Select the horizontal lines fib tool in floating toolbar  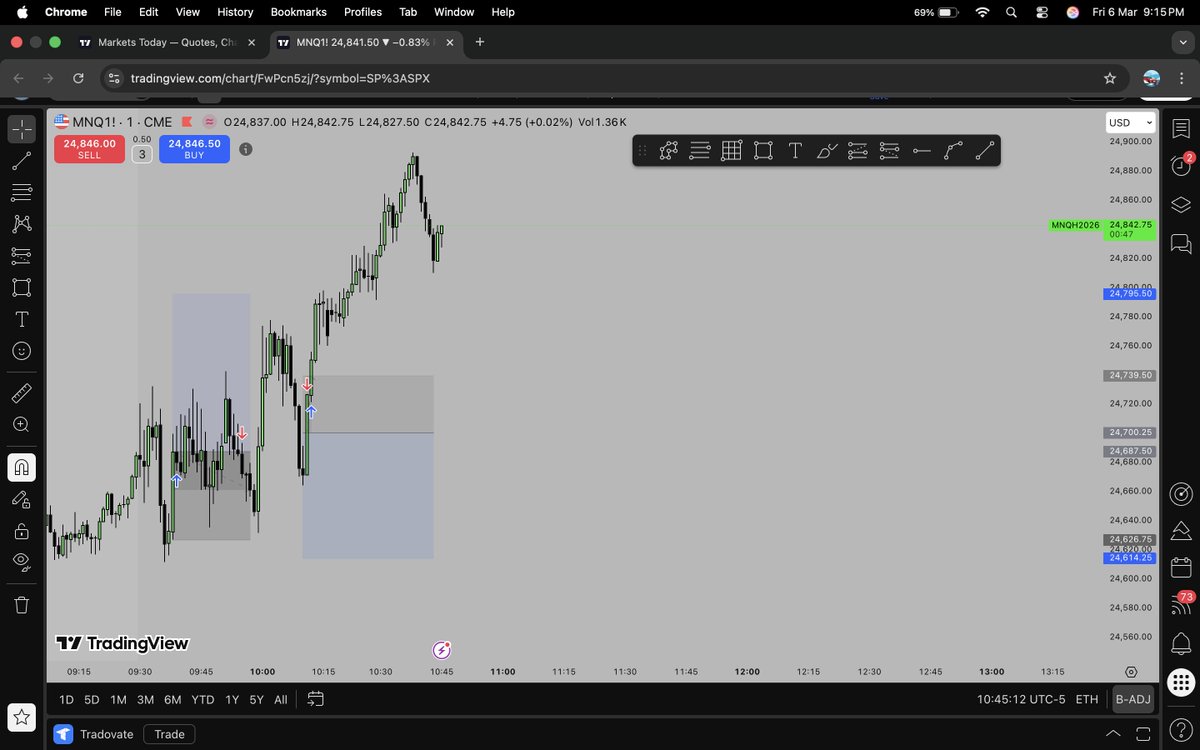700,150
